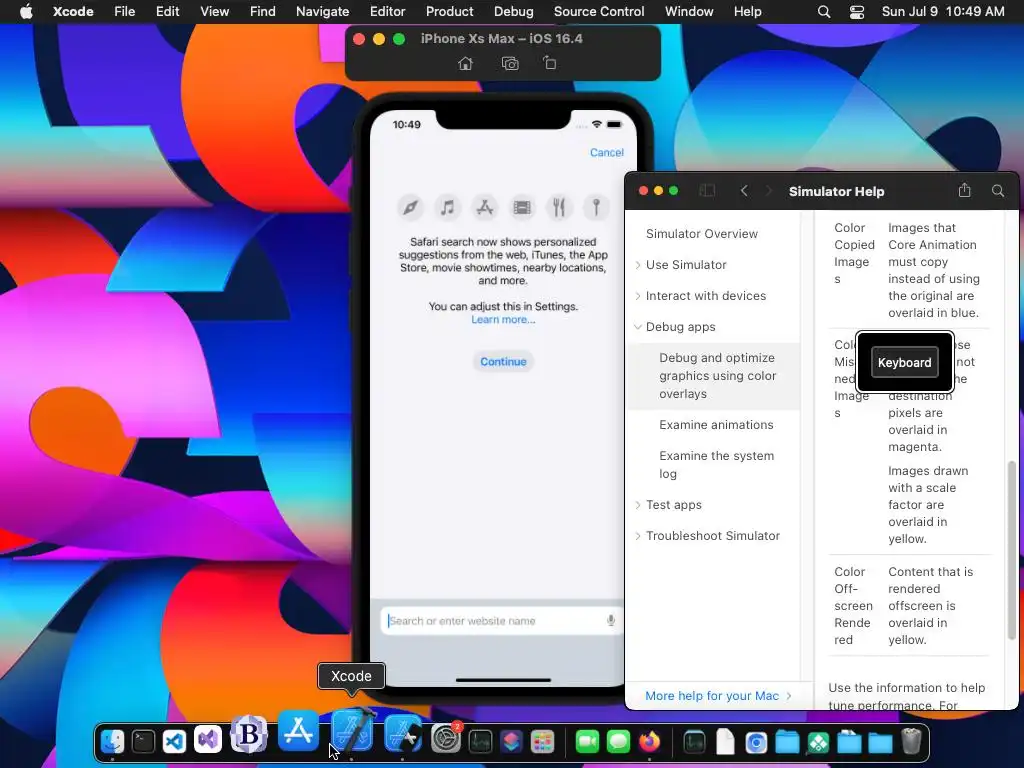Go back in Simulator Help

tap(744, 191)
